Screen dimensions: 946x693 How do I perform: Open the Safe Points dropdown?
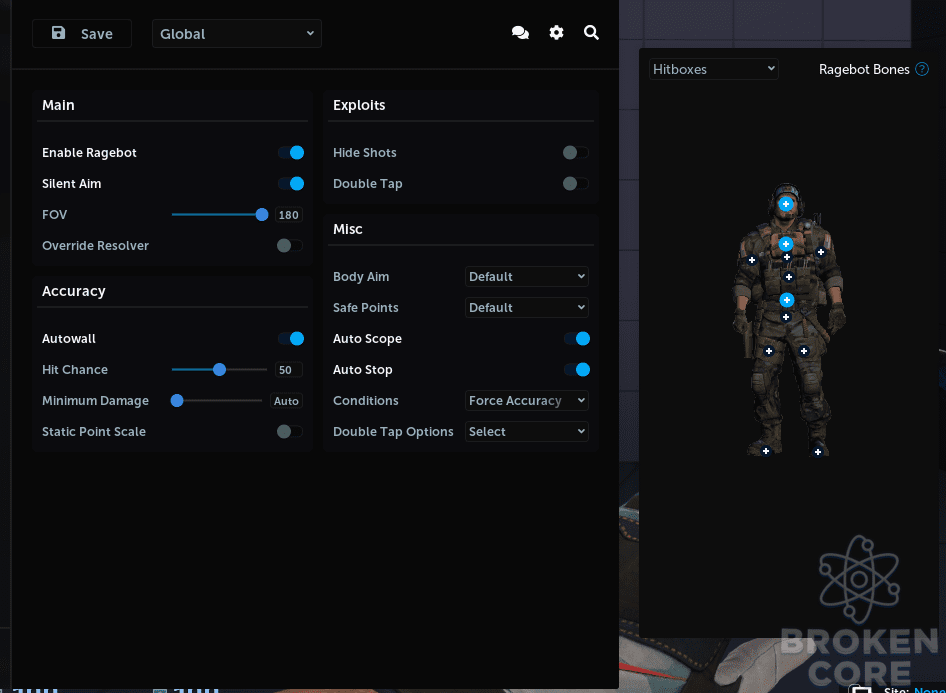[527, 308]
